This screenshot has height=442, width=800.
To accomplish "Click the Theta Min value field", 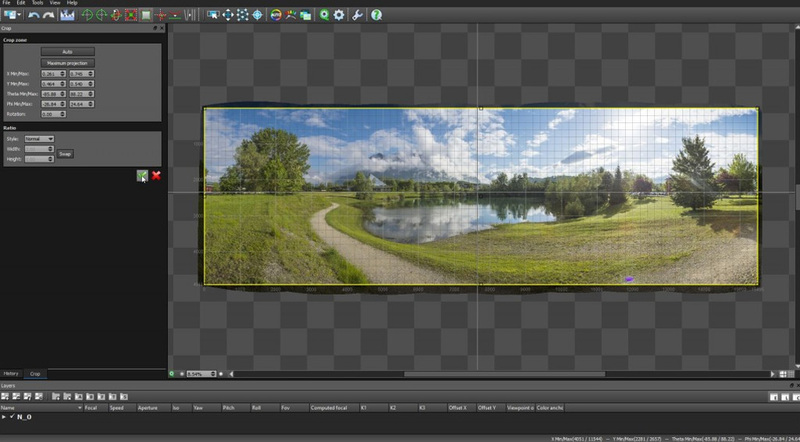I will pos(54,94).
